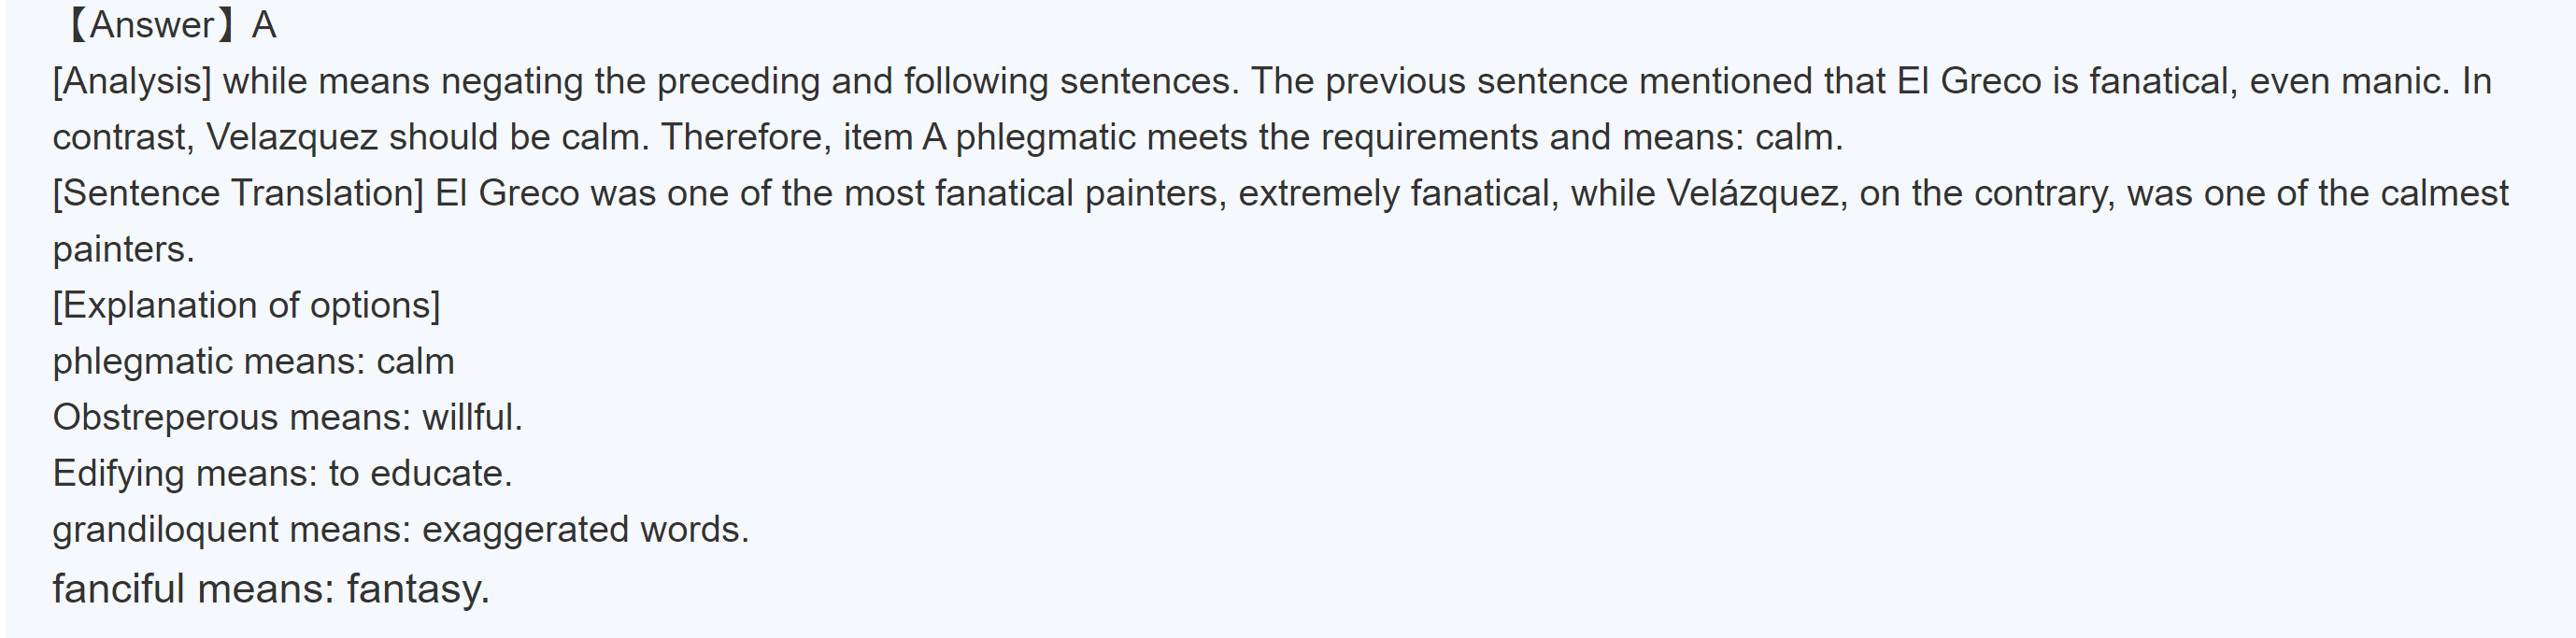Click 'El Greco' in the Sentence Translation
The height and width of the screenshot is (638, 2576).
click(507, 193)
